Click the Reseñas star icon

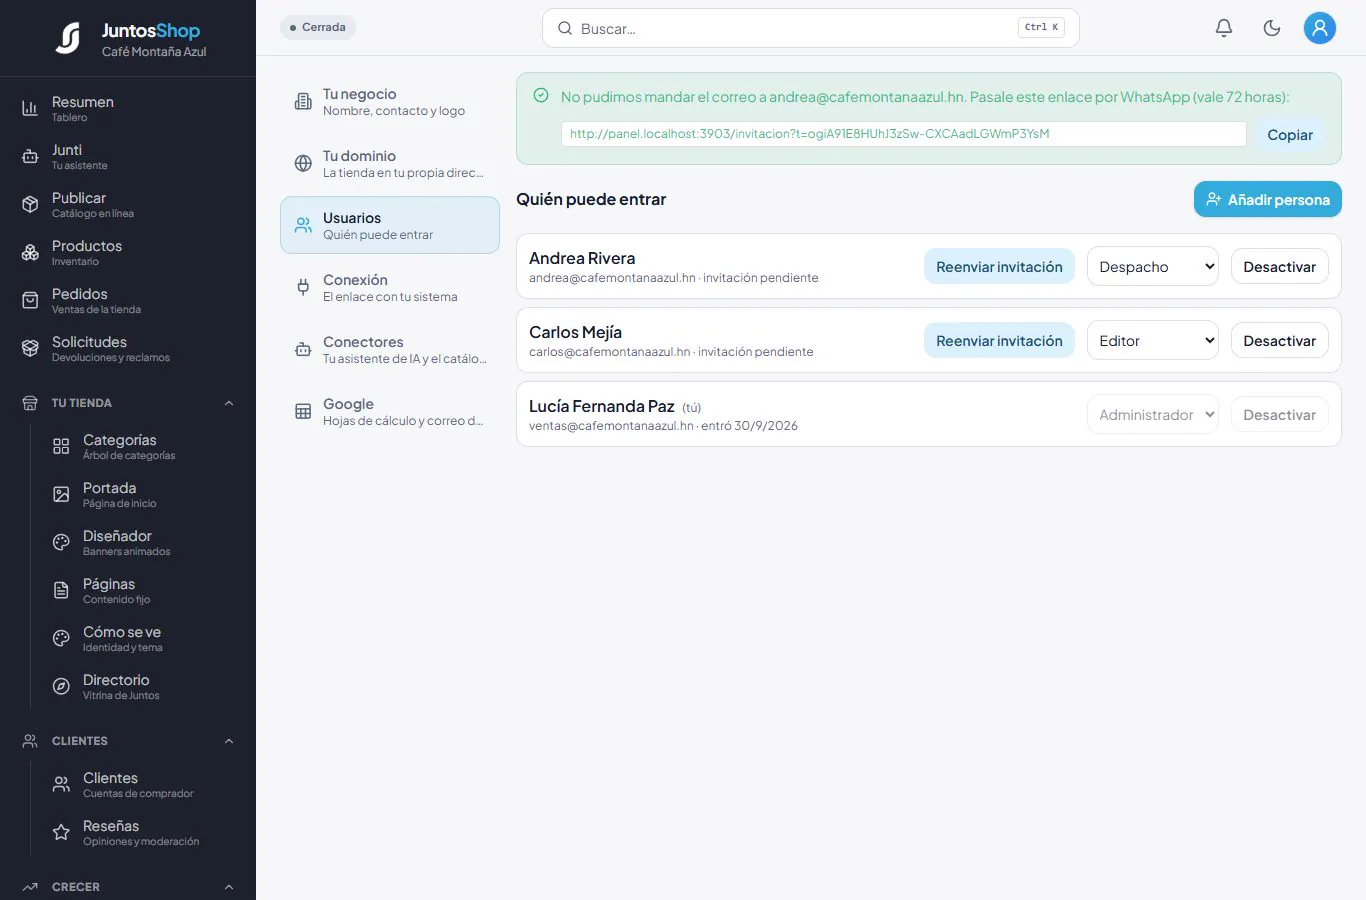point(61,832)
